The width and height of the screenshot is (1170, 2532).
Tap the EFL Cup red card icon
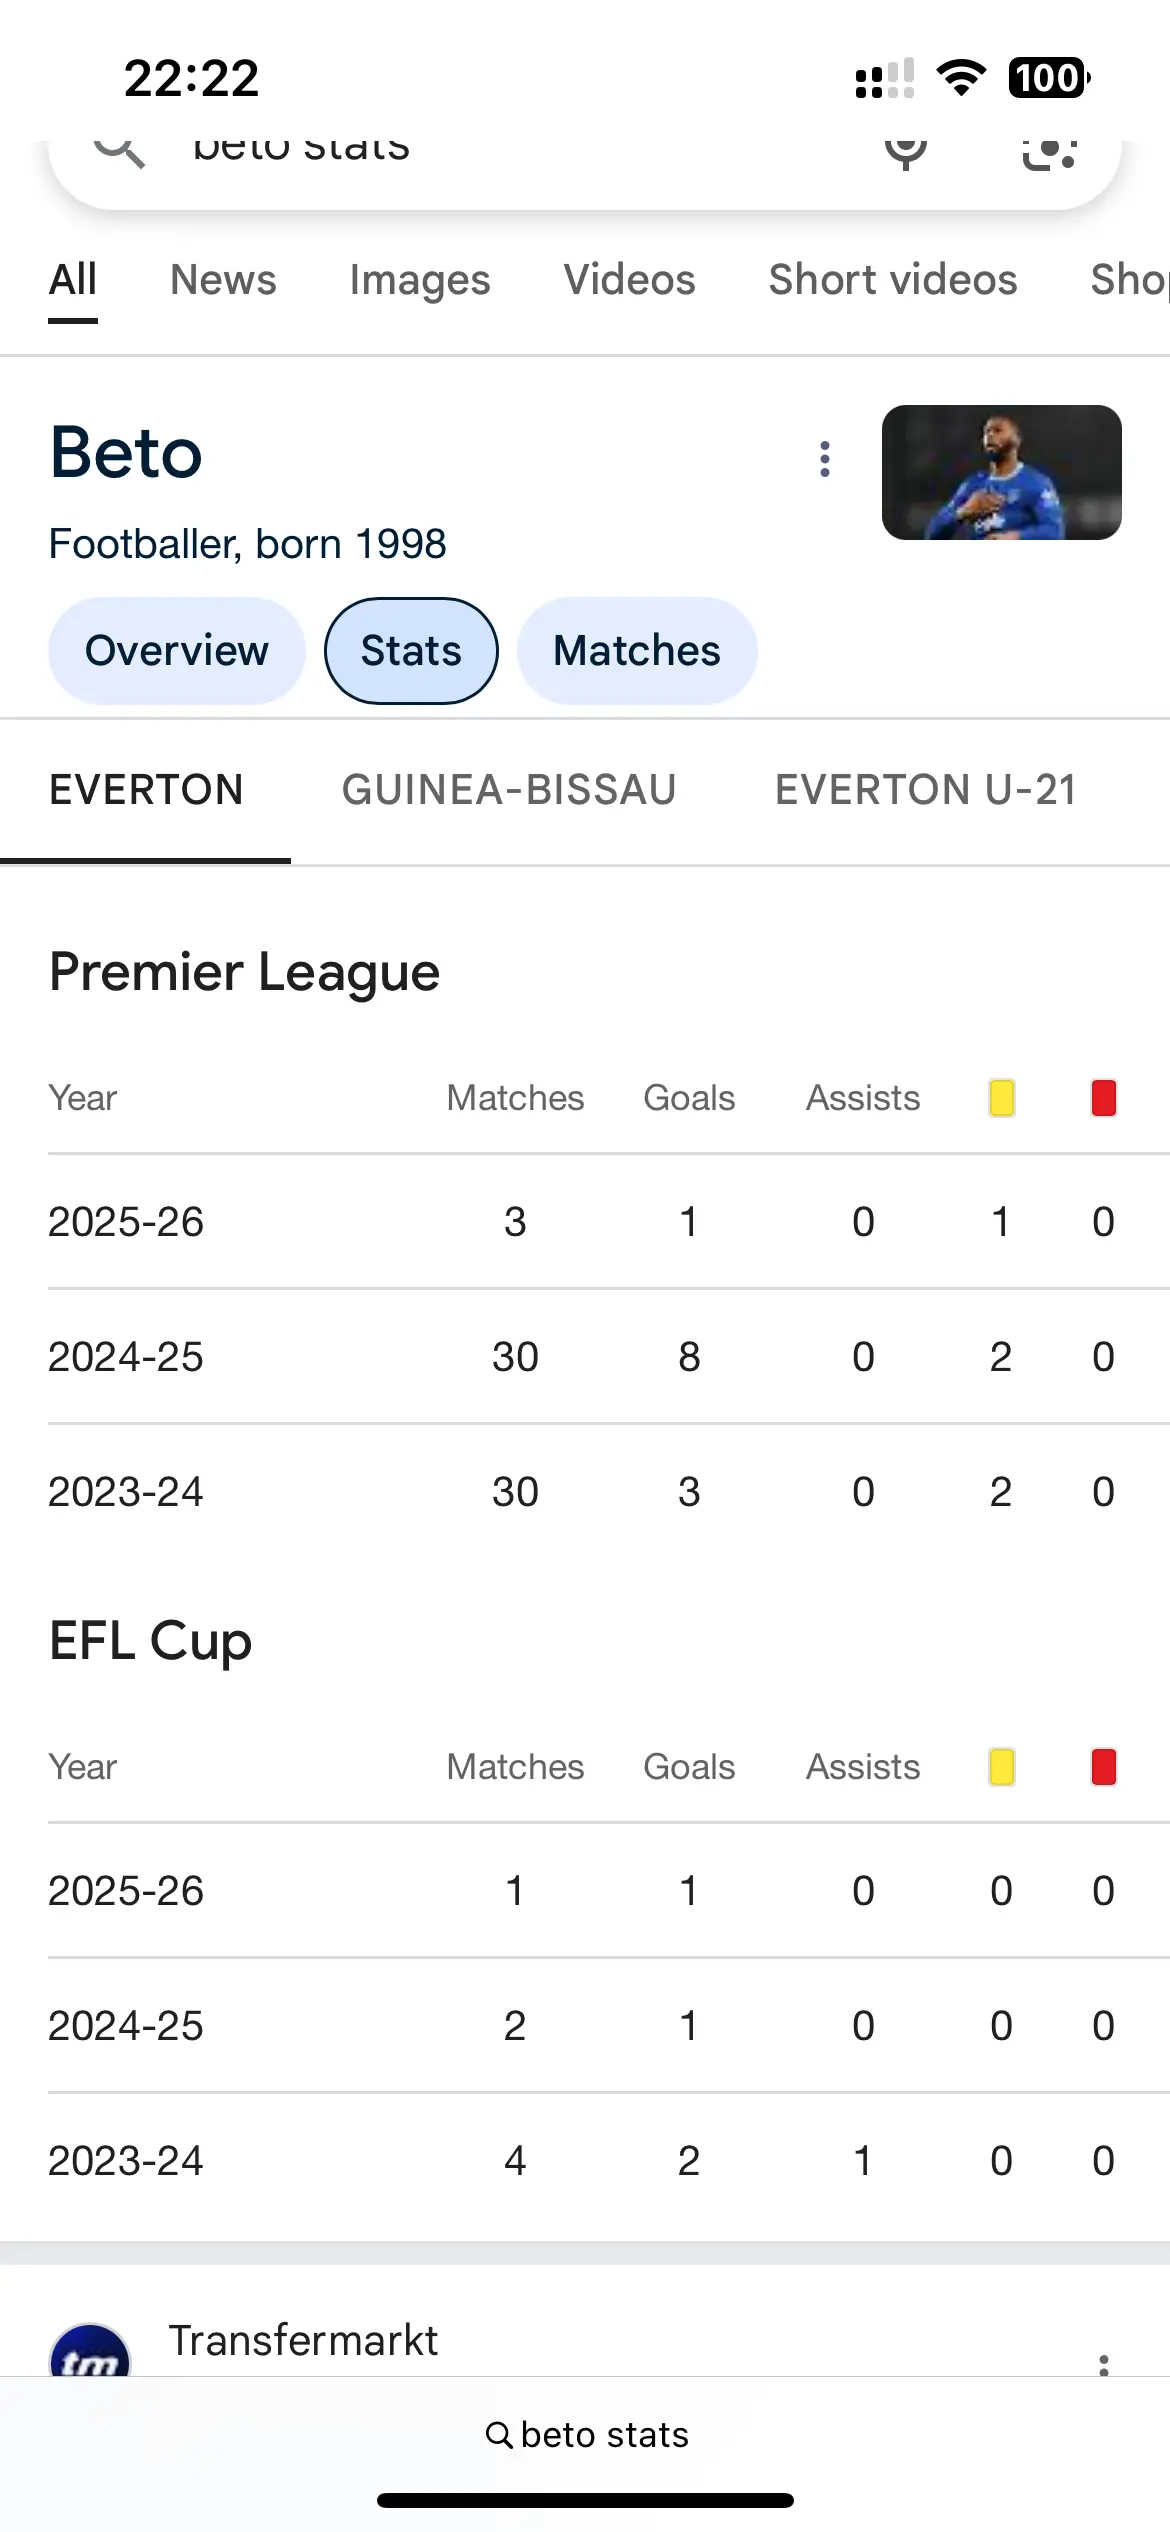(1103, 1767)
